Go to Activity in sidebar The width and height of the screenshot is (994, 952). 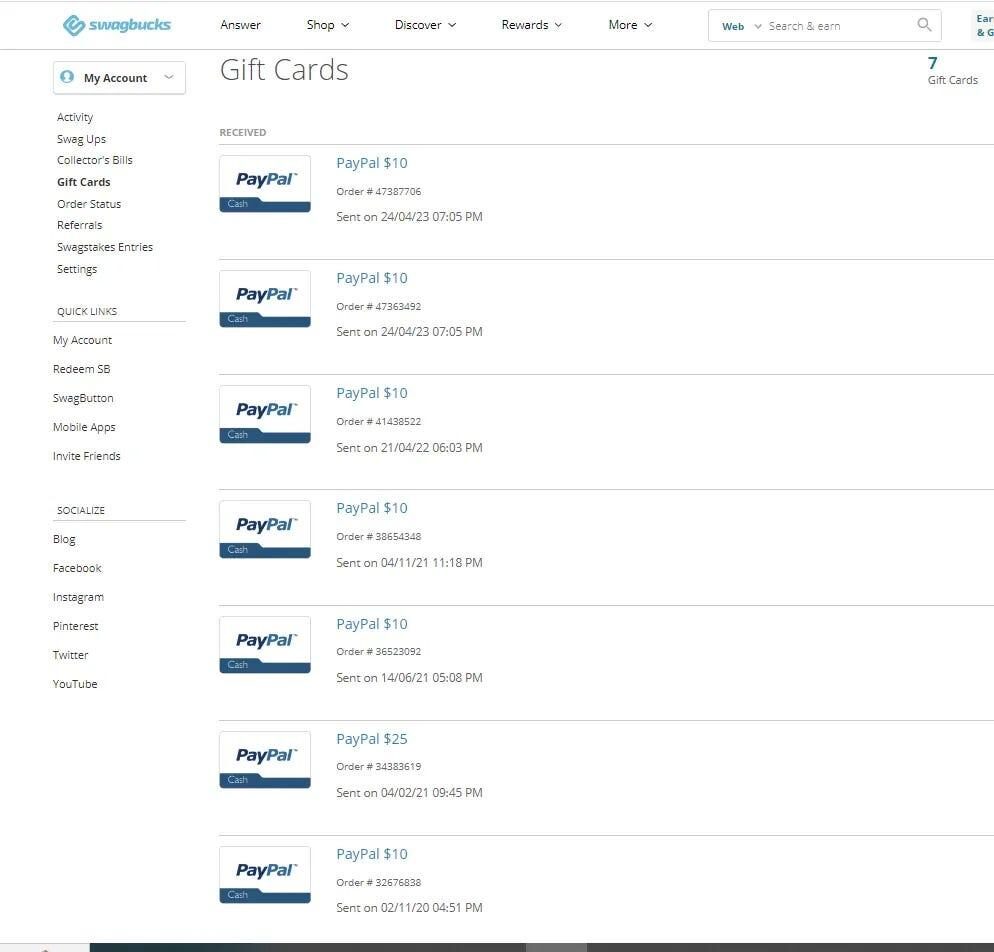[75, 117]
